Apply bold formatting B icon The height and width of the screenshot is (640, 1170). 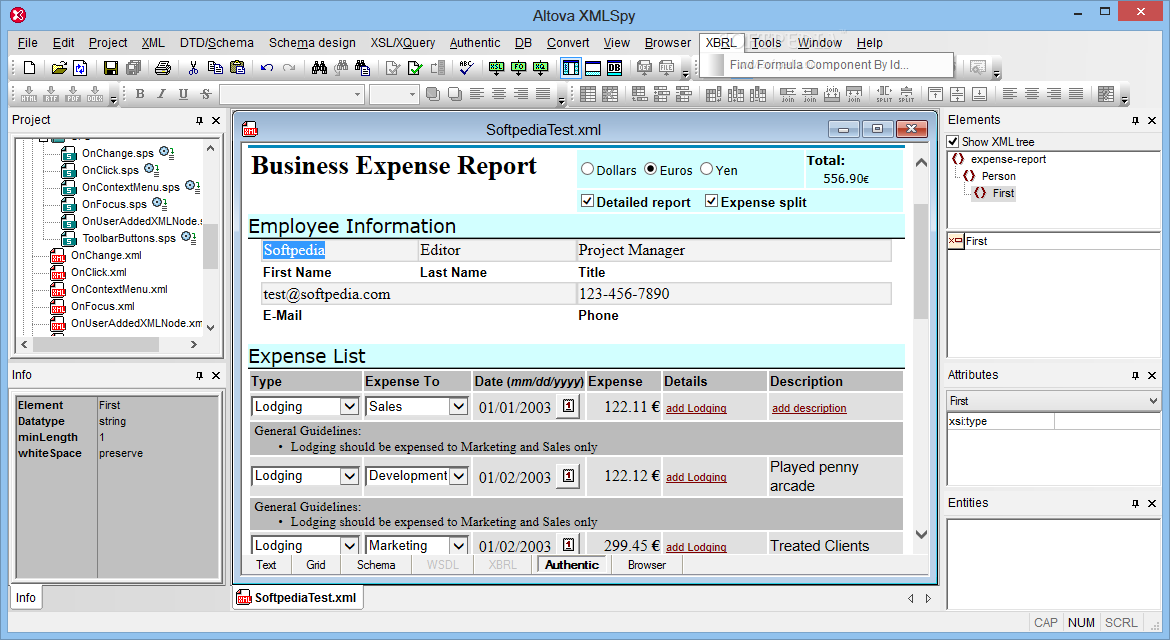pyautogui.click(x=140, y=94)
